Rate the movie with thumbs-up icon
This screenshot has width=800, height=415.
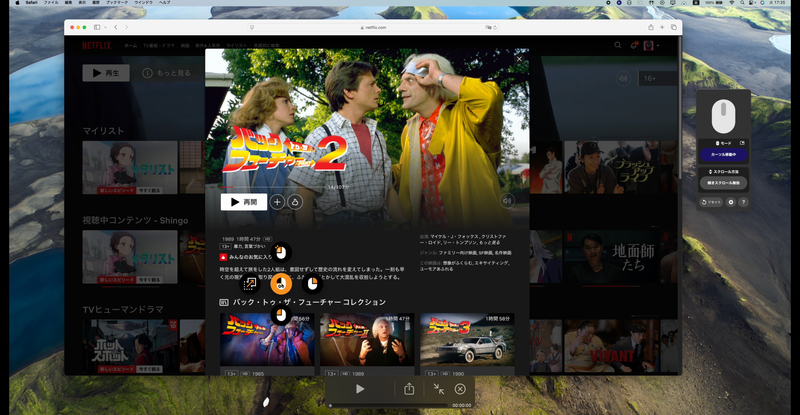point(295,202)
